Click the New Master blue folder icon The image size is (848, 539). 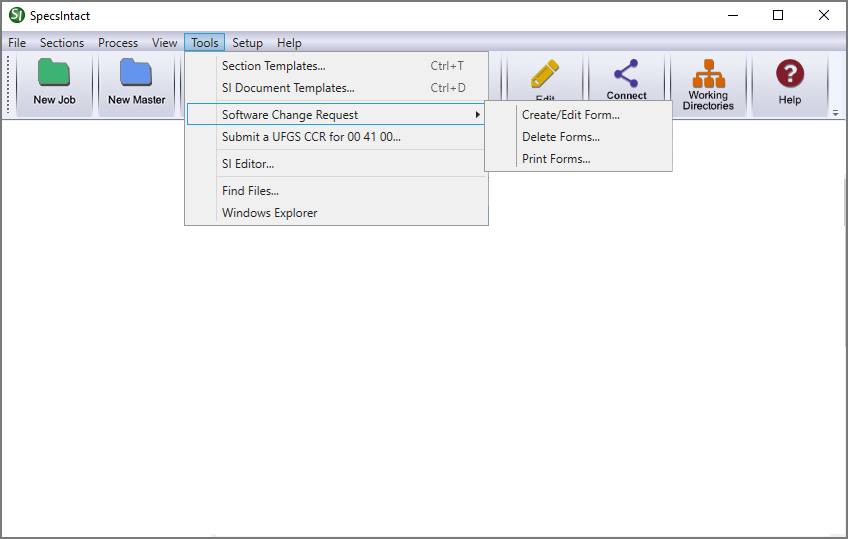tap(136, 72)
